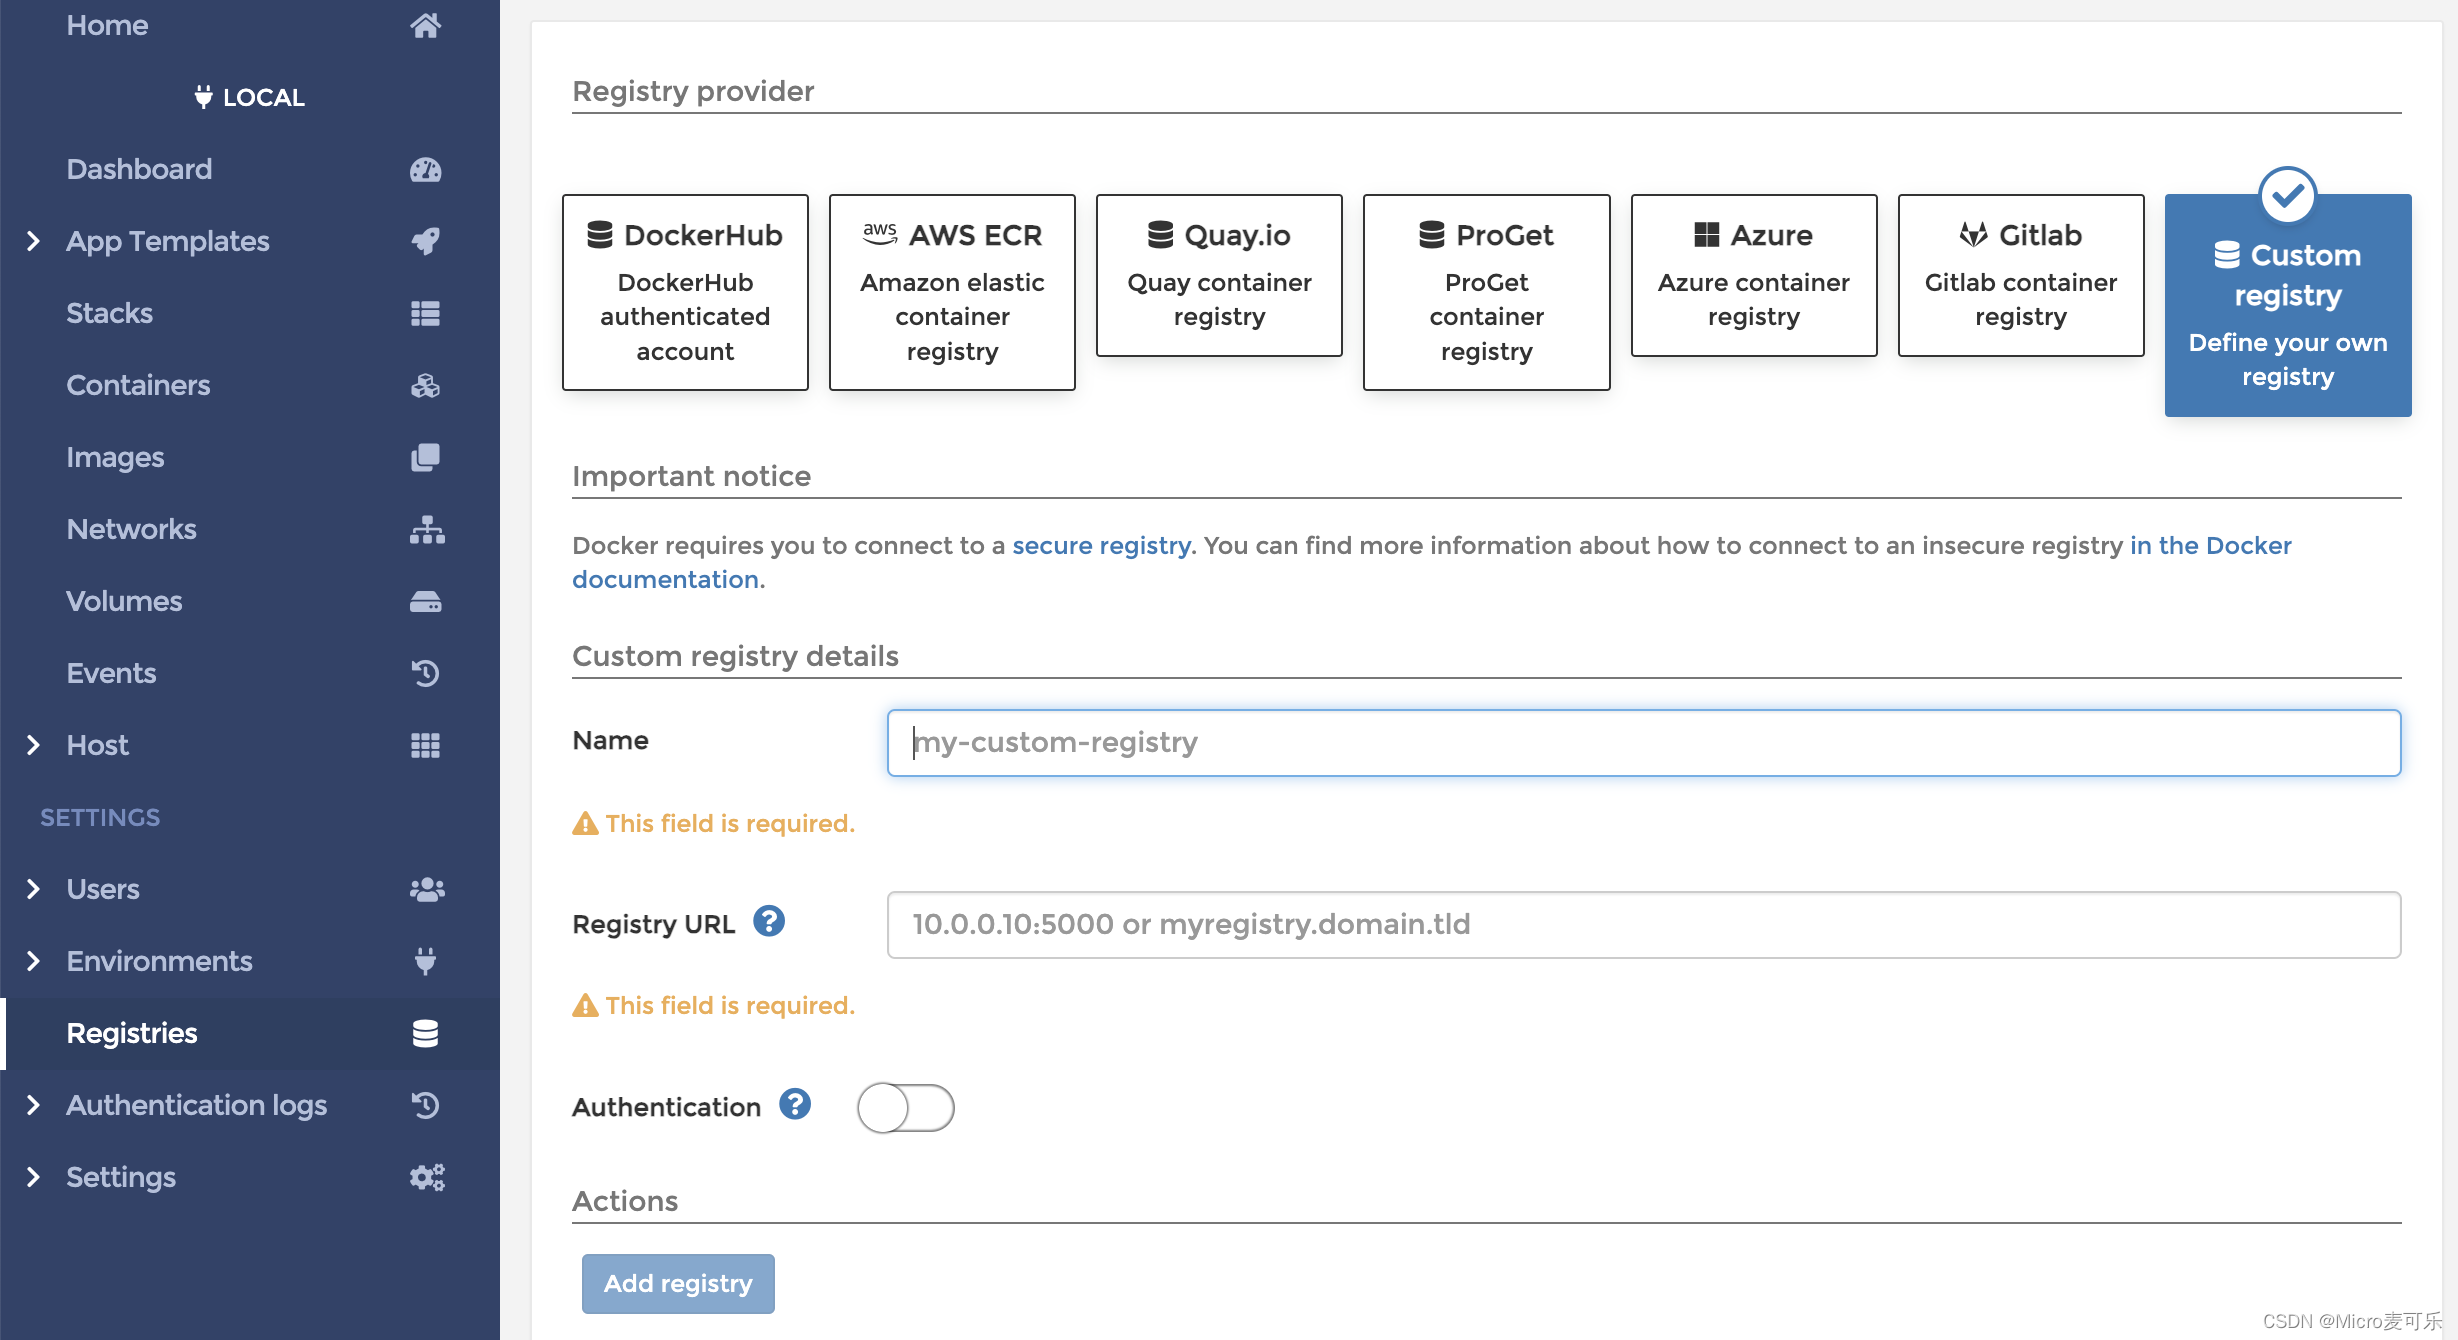Toggle the Authentication switch on
Screen dimensions: 2458x1340
[x=906, y=1107]
